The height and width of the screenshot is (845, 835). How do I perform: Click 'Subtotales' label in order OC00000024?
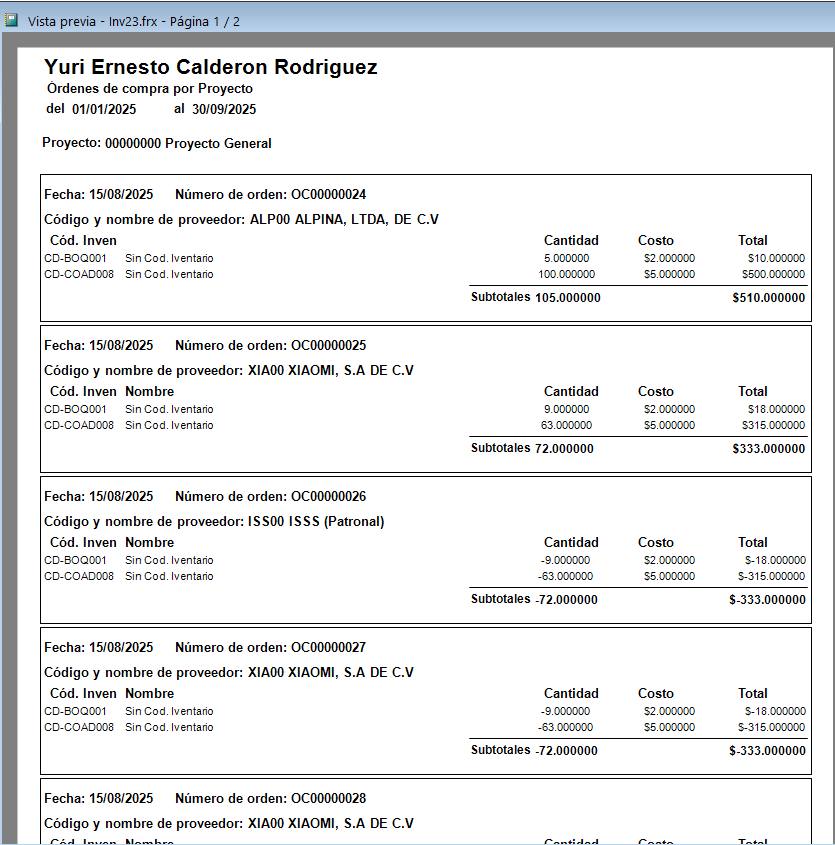501,297
